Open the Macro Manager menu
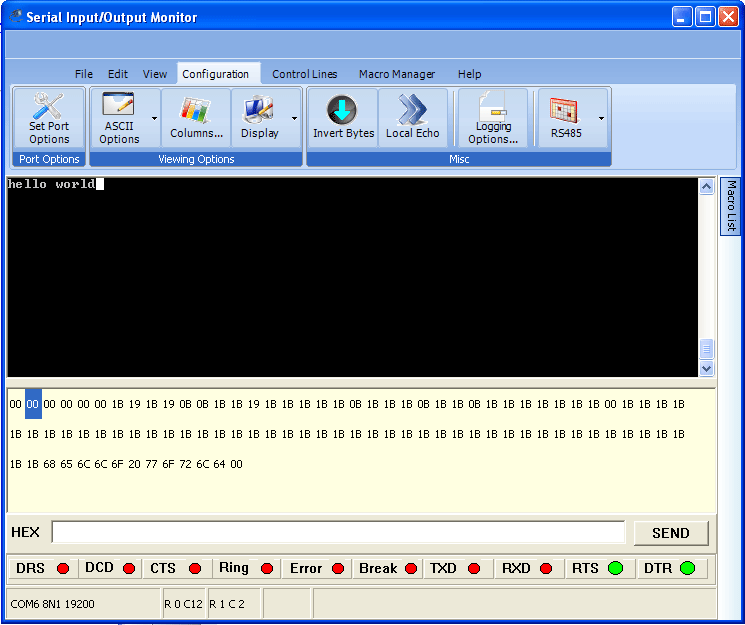Viewport: 745px width, 625px height. pos(397,74)
